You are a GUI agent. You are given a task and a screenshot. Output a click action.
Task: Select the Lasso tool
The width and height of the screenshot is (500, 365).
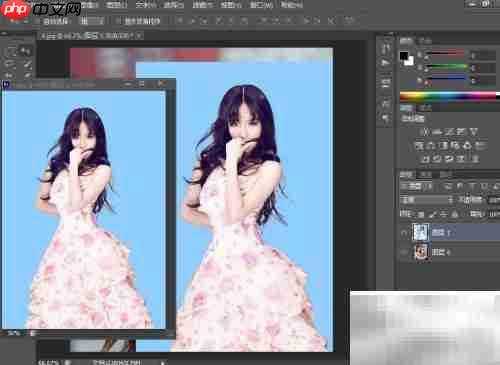[x=11, y=64]
